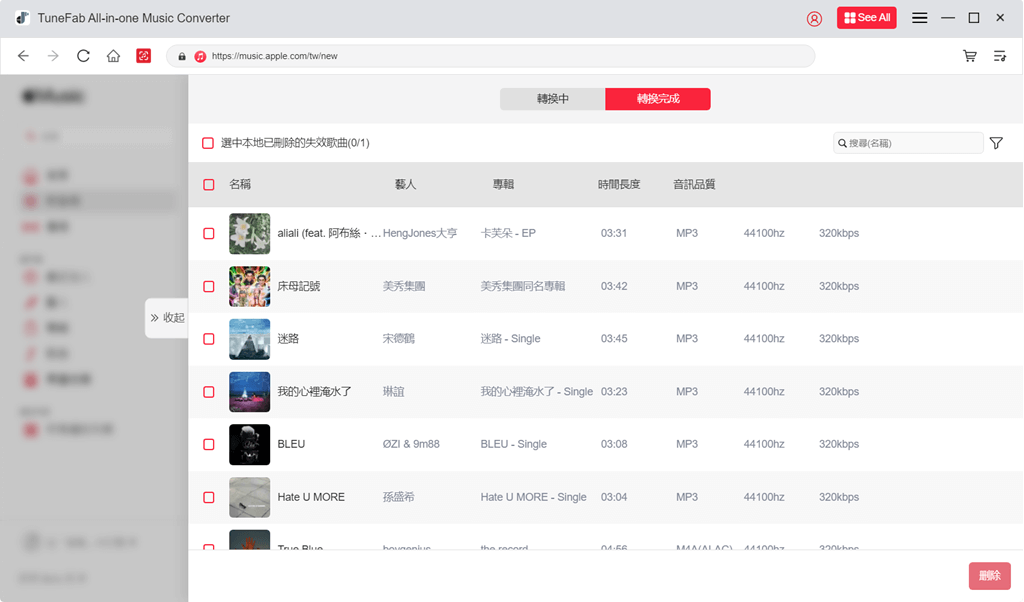This screenshot has height=602, width=1024.
Task: Open the home page icon
Action: point(113,56)
